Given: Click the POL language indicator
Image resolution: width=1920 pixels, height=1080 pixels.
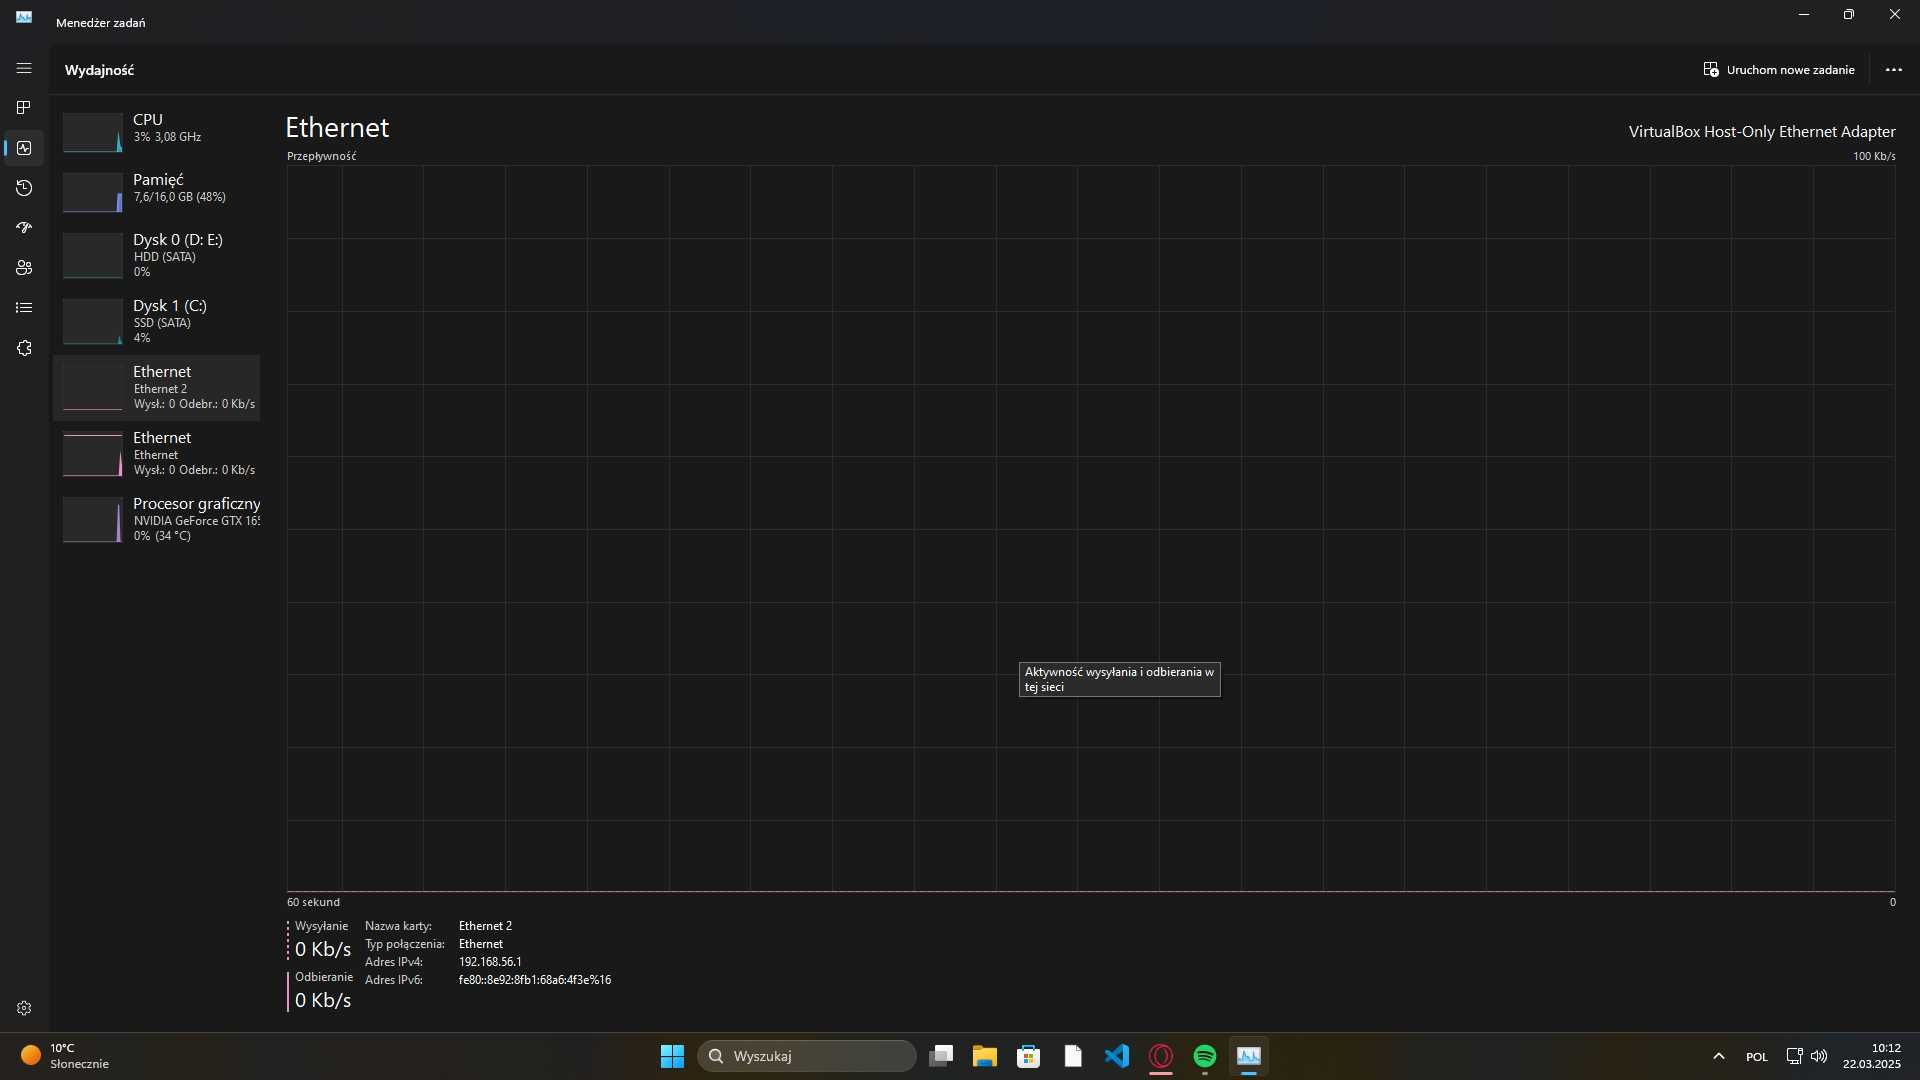Looking at the screenshot, I should point(1757,1057).
